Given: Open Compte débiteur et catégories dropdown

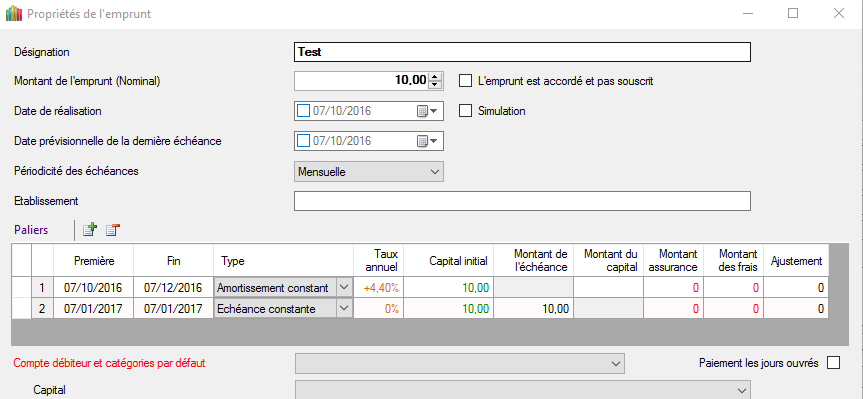Looking at the screenshot, I should [460, 363].
